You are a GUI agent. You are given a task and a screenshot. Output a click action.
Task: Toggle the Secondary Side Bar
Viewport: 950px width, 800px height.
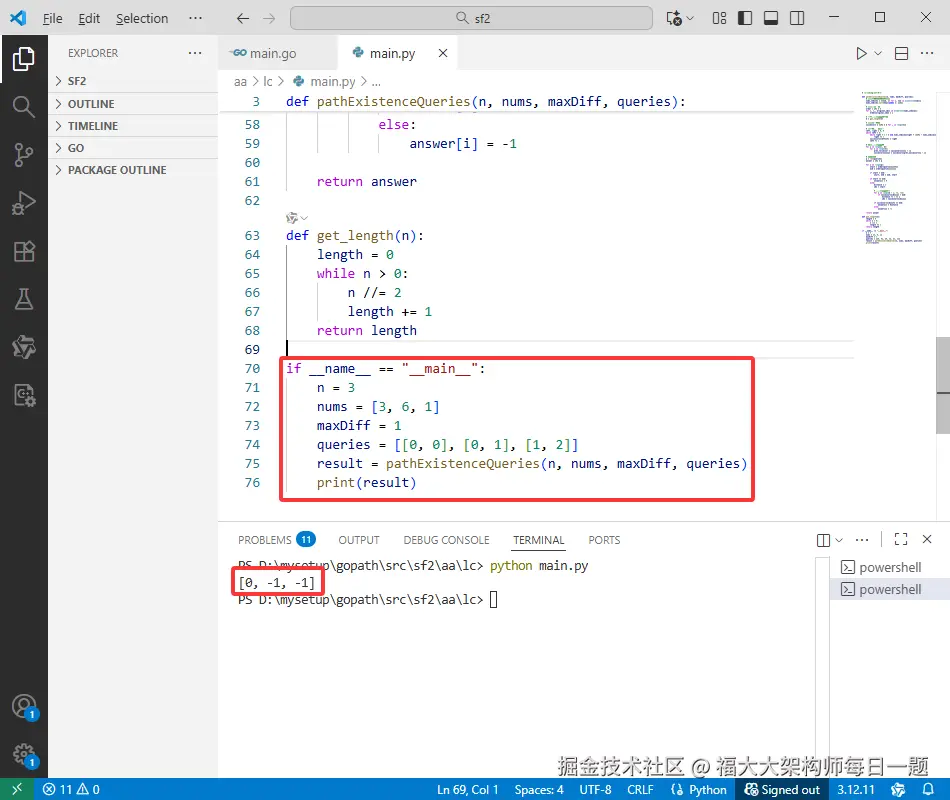coord(797,18)
